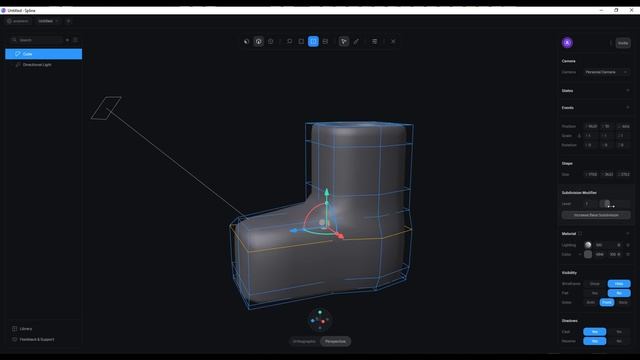Image resolution: width=640 pixels, height=360 pixels.
Task: Click the Library icon in bottom-left panel
Action: pos(15,329)
